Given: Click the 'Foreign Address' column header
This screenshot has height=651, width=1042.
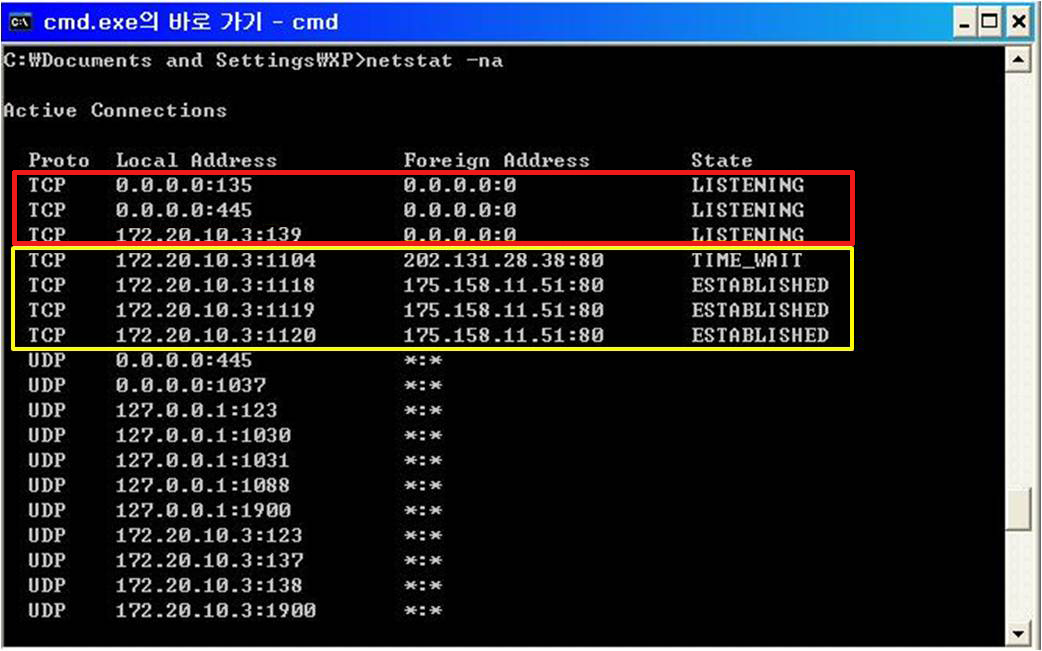Looking at the screenshot, I should point(496,160).
